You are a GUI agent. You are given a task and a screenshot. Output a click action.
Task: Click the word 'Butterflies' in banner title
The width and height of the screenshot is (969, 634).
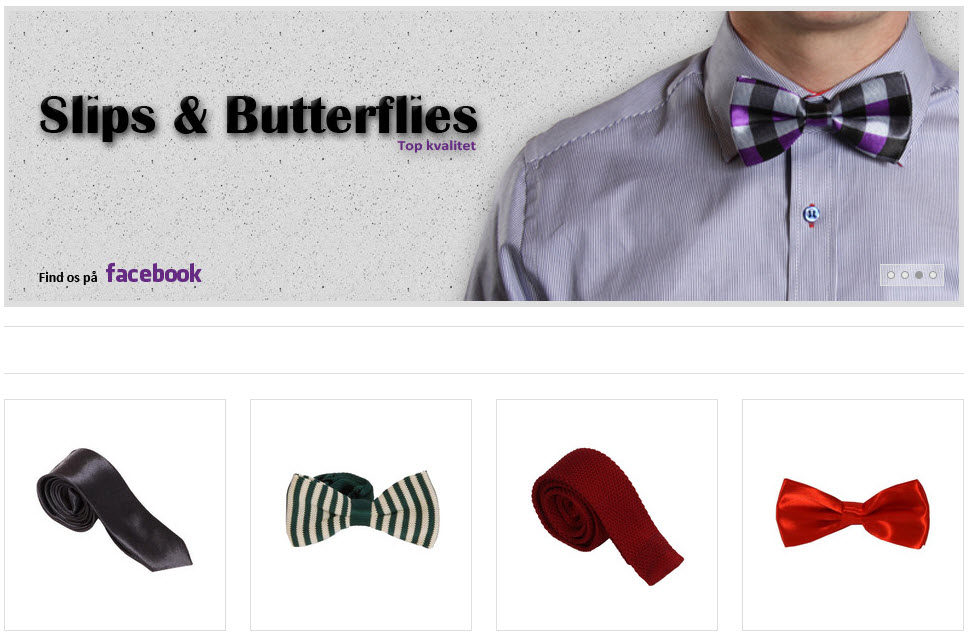(x=352, y=115)
